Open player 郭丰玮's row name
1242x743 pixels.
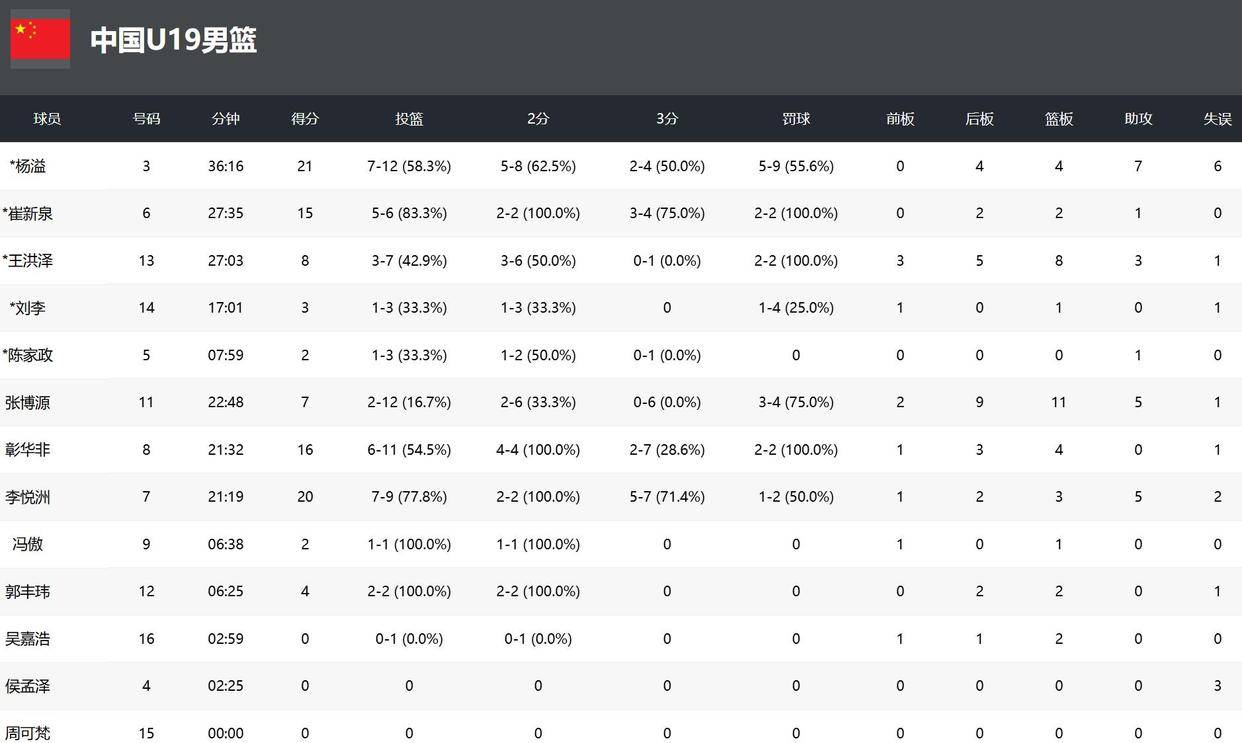tap(28, 592)
